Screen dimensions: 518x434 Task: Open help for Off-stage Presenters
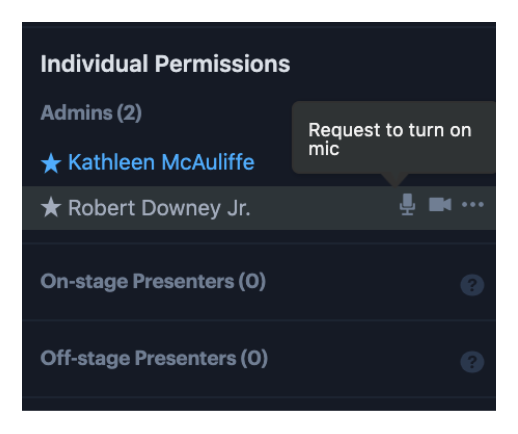(472, 362)
